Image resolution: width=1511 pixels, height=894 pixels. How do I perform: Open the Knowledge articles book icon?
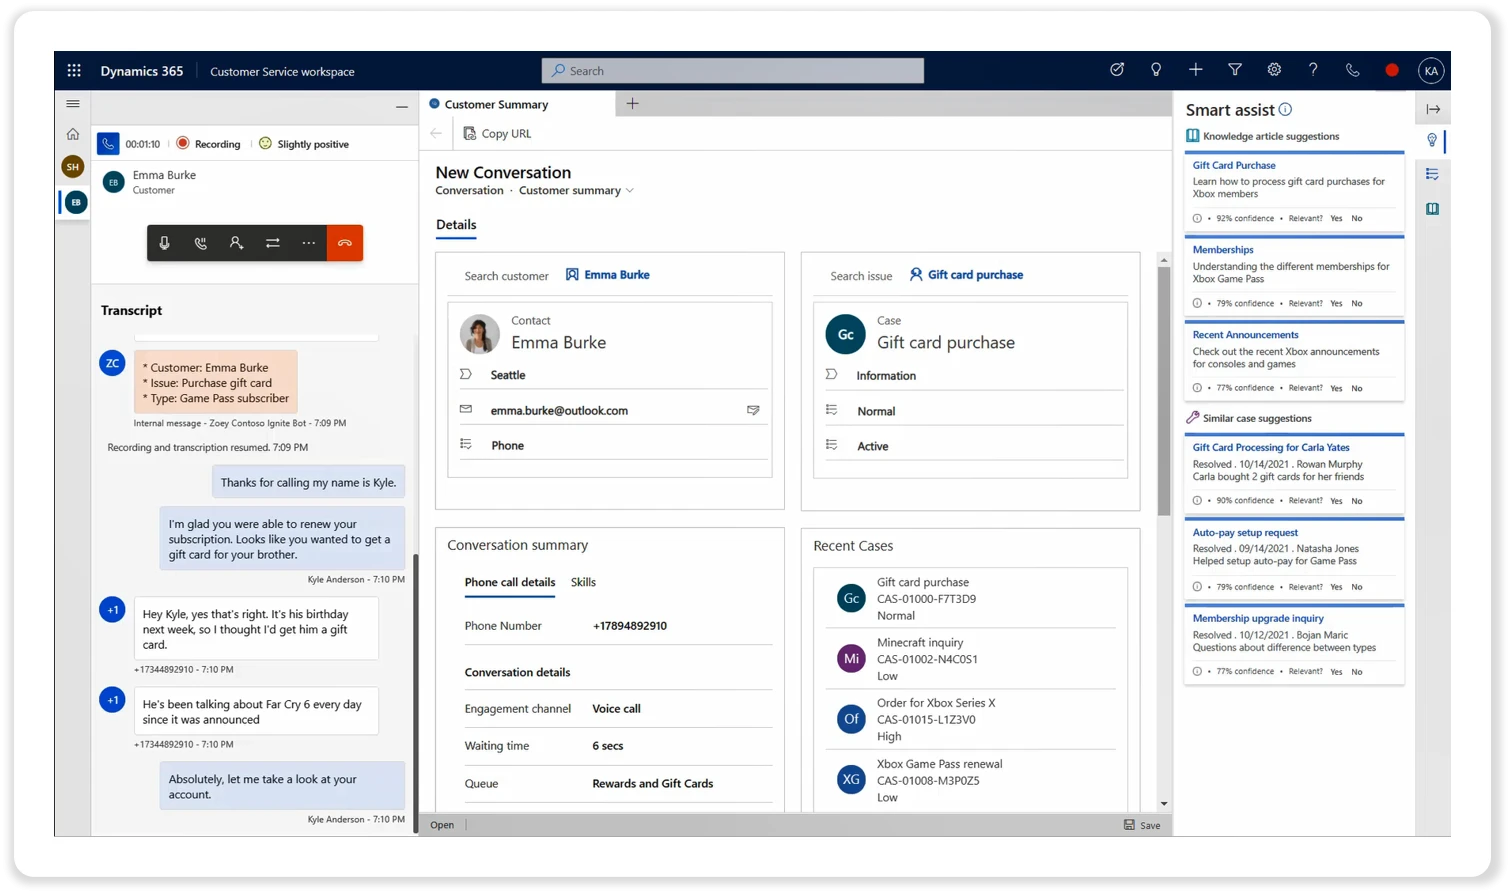tap(1432, 208)
